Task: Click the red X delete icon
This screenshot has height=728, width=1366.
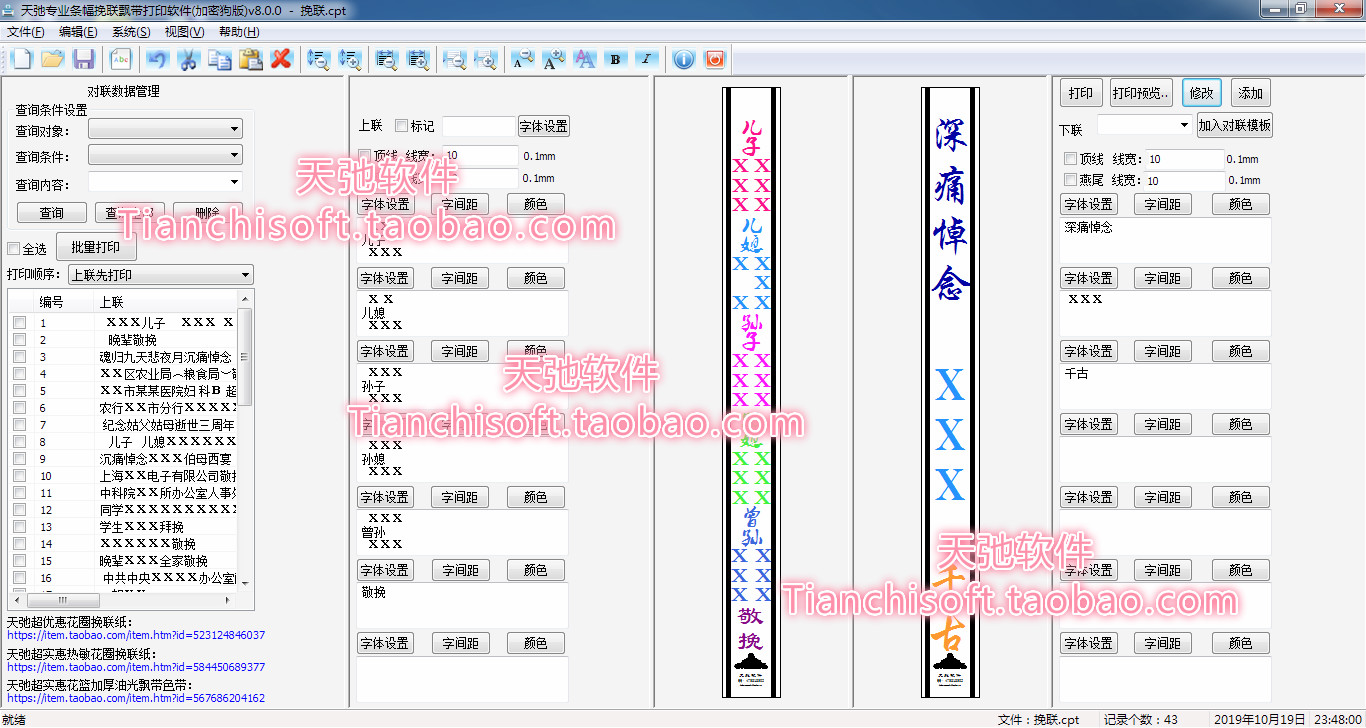Action: point(281,59)
